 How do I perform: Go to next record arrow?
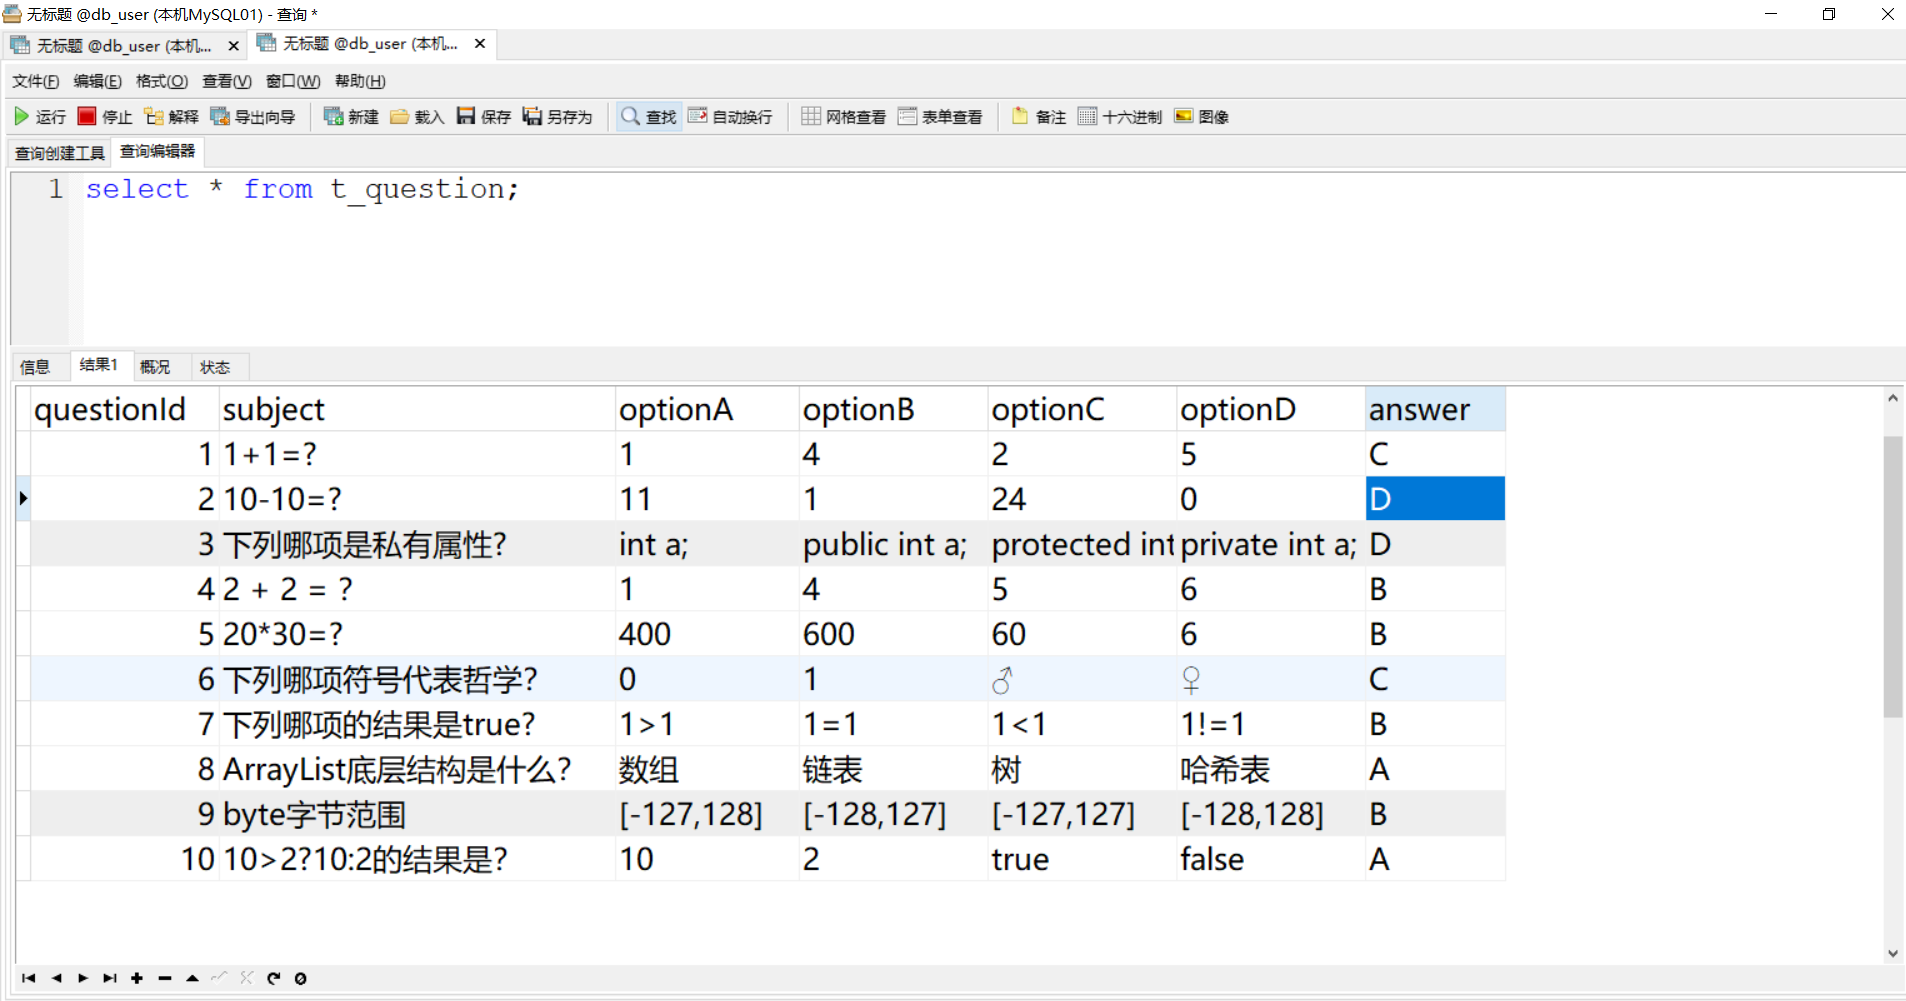(83, 978)
